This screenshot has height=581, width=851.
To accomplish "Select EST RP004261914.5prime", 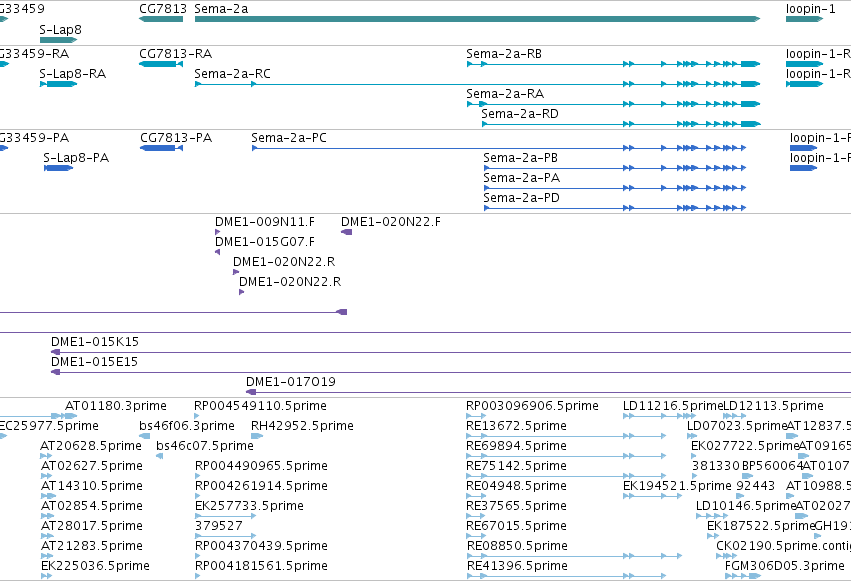I will coord(198,496).
